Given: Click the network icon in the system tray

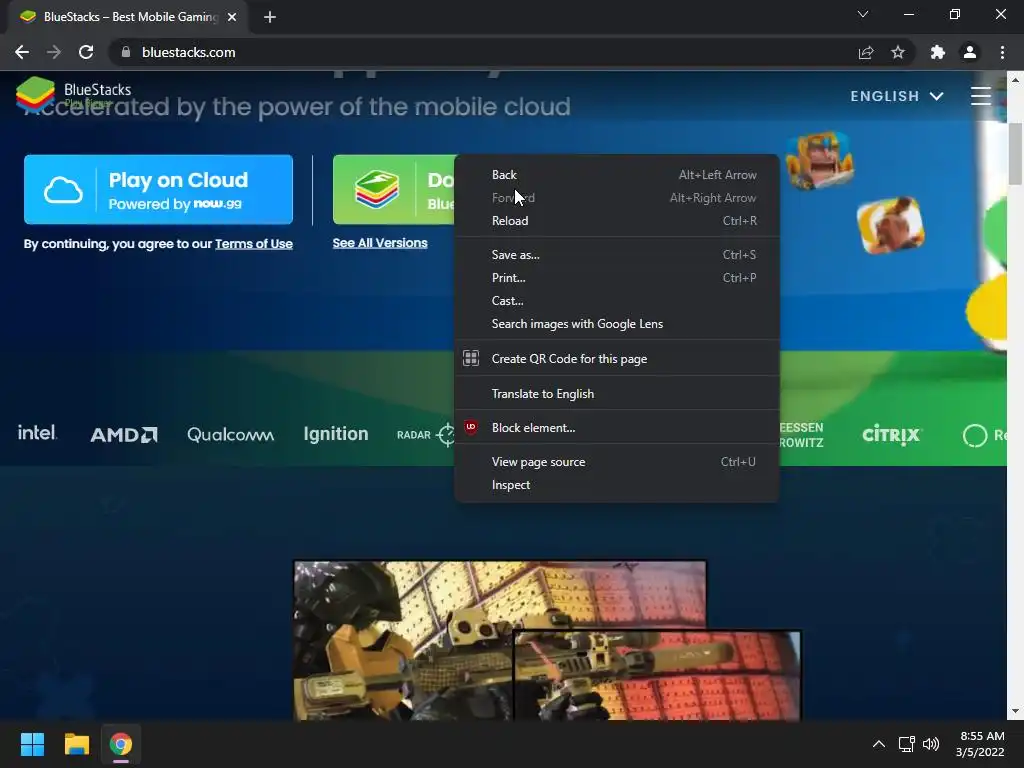Looking at the screenshot, I should pos(906,744).
